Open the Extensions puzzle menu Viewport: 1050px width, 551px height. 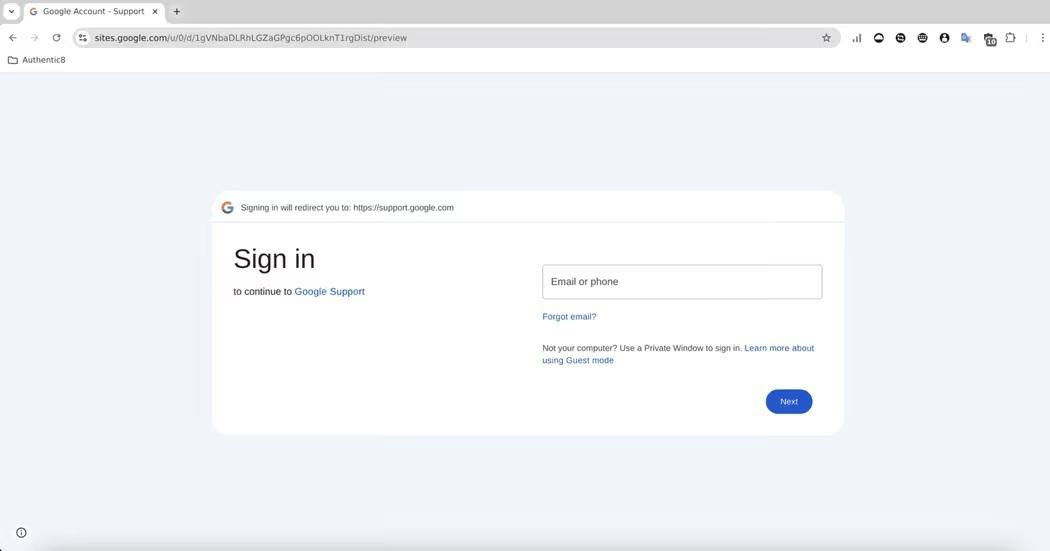click(x=1010, y=38)
